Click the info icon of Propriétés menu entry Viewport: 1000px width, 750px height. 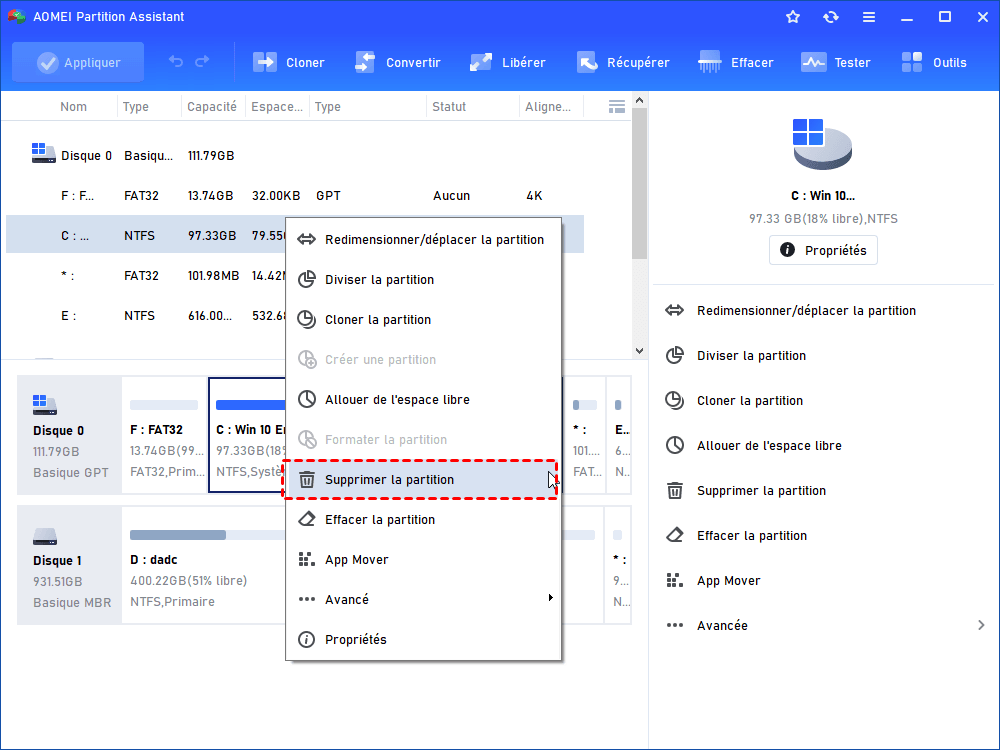(307, 639)
